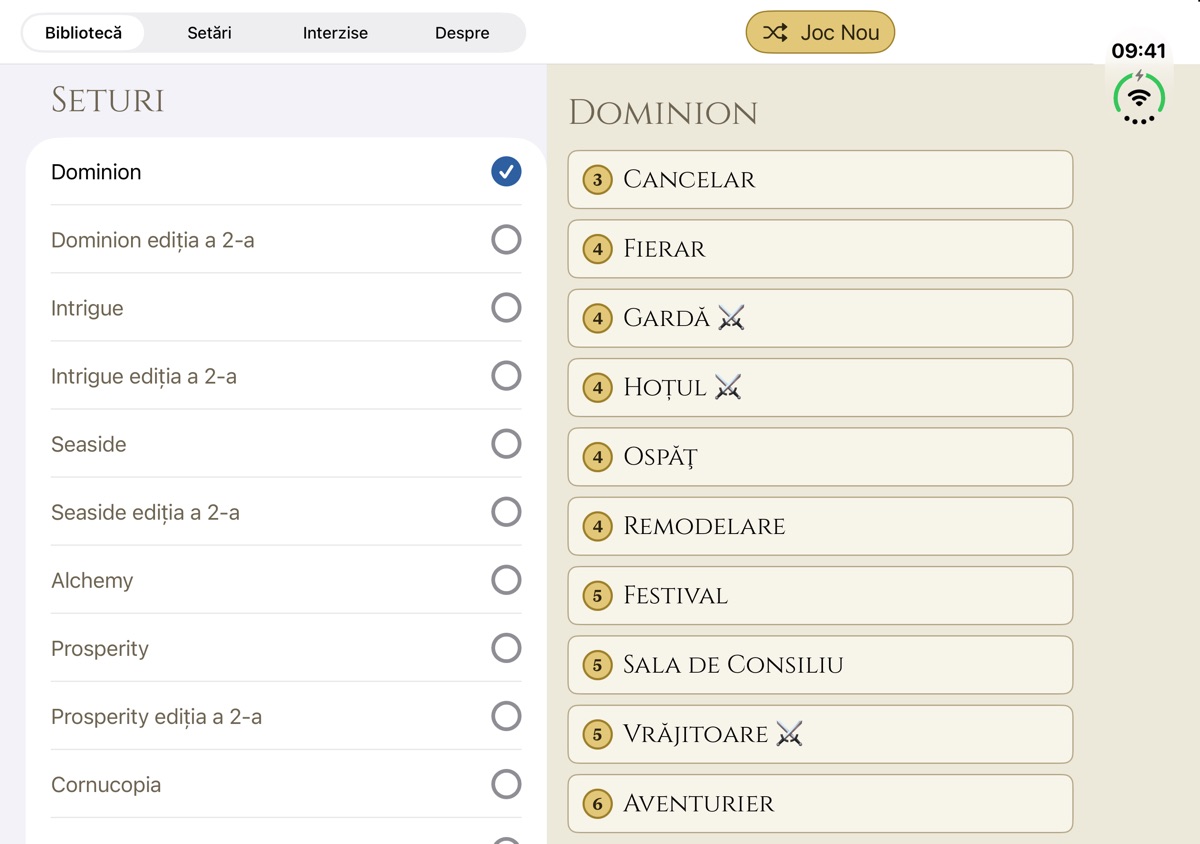This screenshot has width=1200, height=844.
Task: Click the 'Cornucopia' set name
Action: pos(106,785)
